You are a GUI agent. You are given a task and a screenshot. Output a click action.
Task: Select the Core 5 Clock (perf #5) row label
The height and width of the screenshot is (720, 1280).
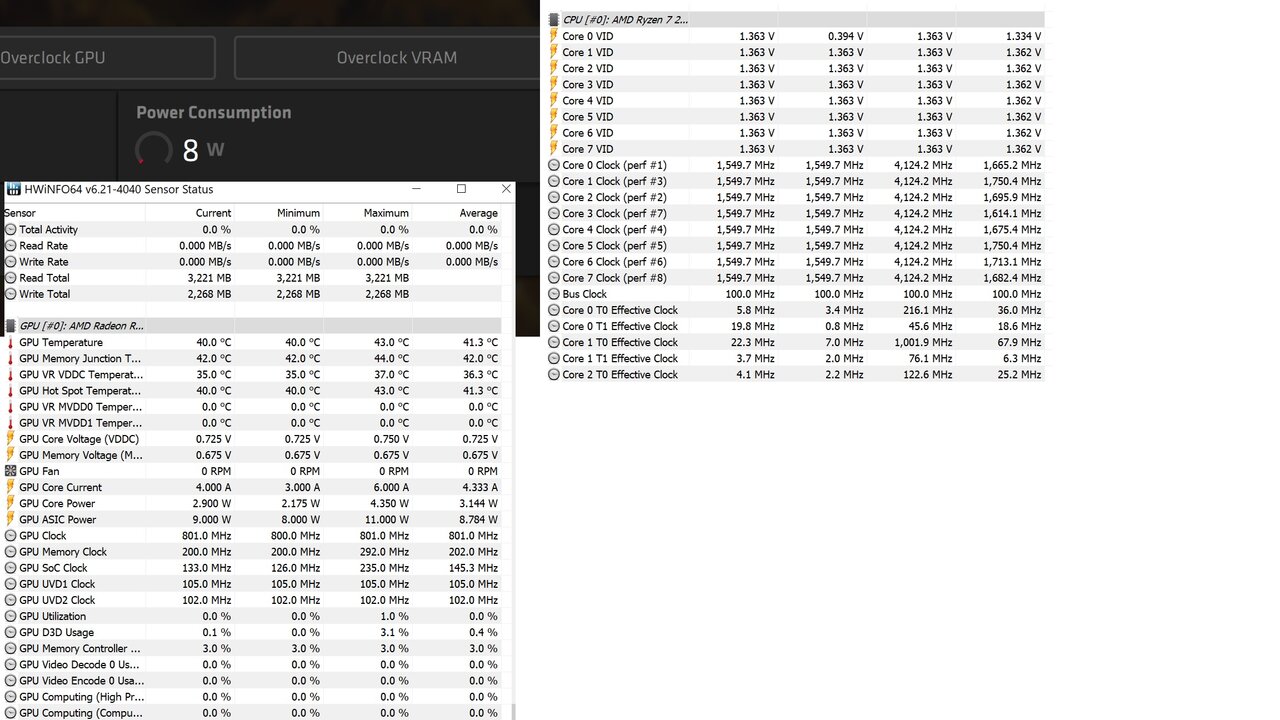(x=614, y=246)
